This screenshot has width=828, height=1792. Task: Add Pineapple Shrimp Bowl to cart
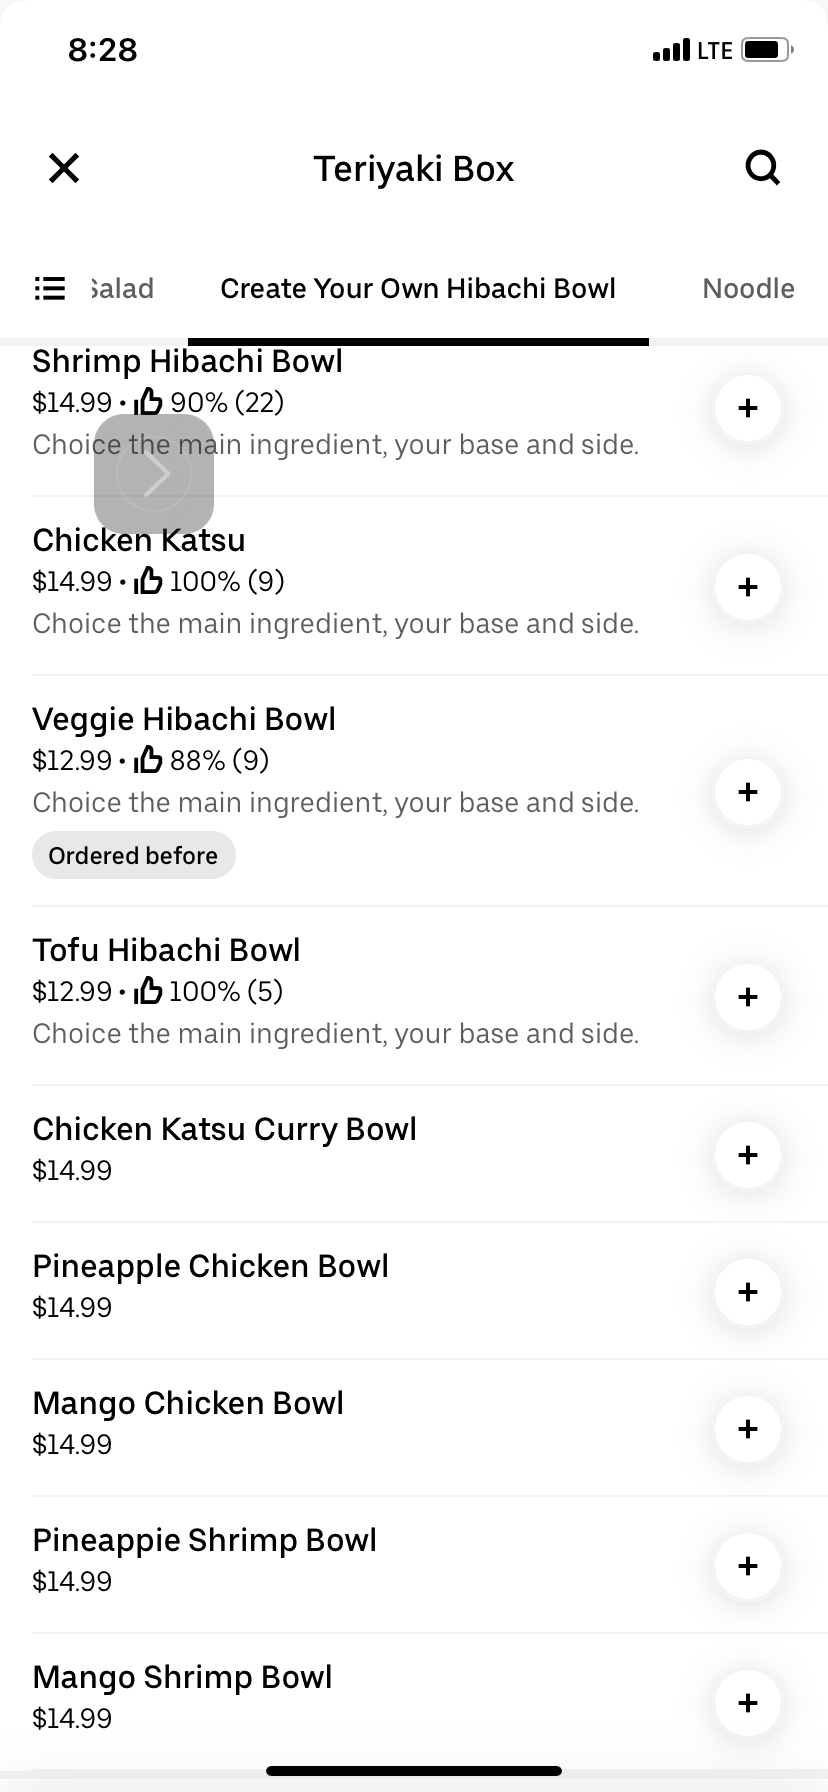tap(747, 1566)
